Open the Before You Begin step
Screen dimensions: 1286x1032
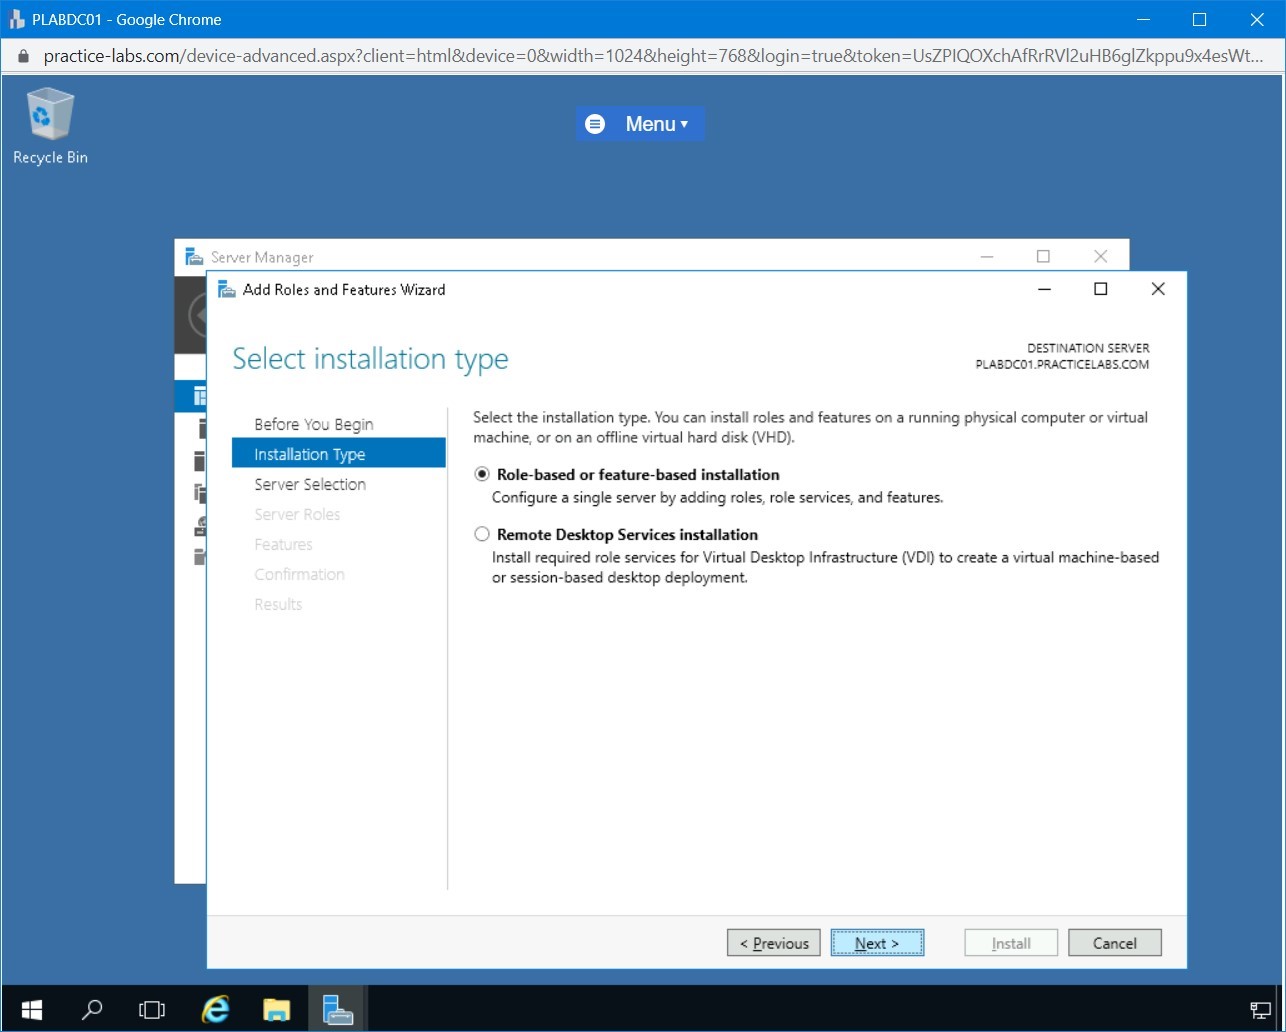[314, 424]
